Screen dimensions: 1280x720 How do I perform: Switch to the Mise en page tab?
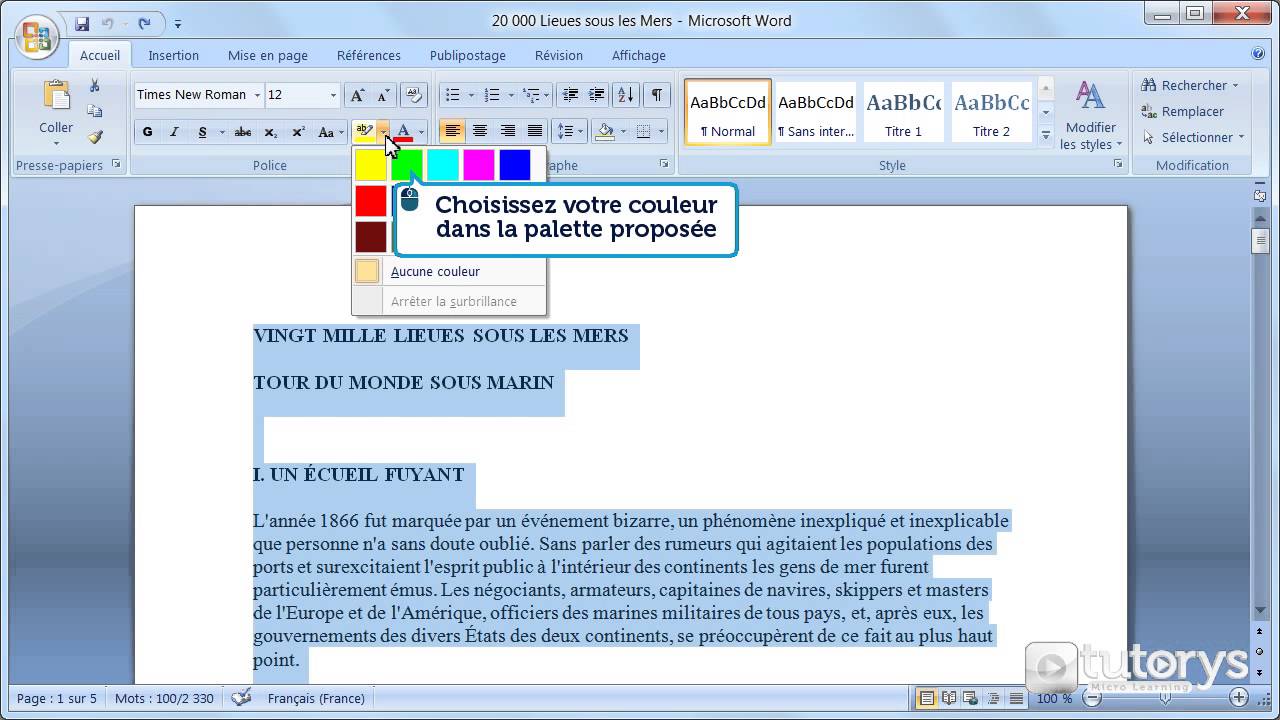pos(268,55)
